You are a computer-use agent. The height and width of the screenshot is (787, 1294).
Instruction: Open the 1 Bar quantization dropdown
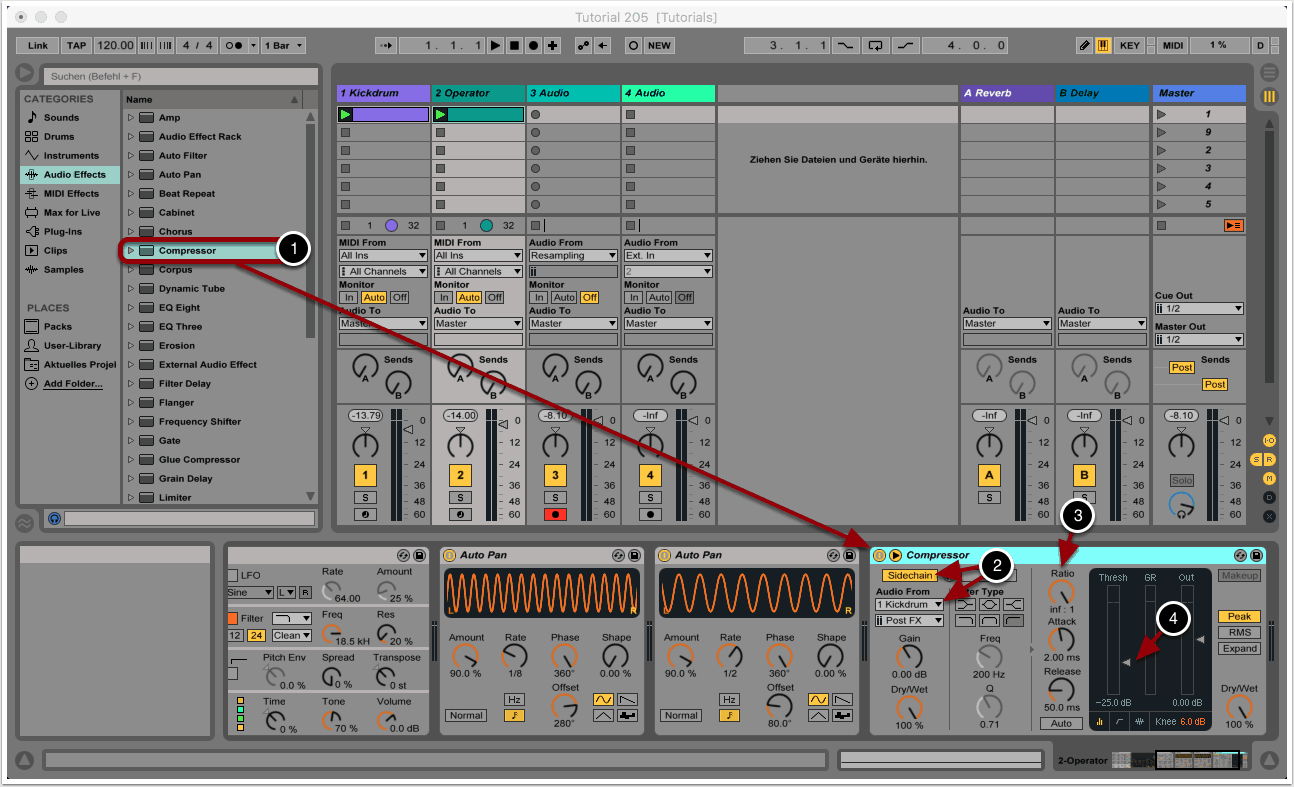[x=284, y=46]
